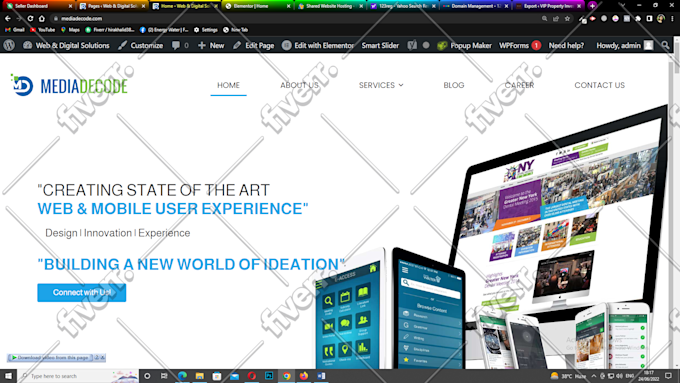The image size is (680, 383).
Task: Open Smart Slider from admin bar
Action: 380,45
